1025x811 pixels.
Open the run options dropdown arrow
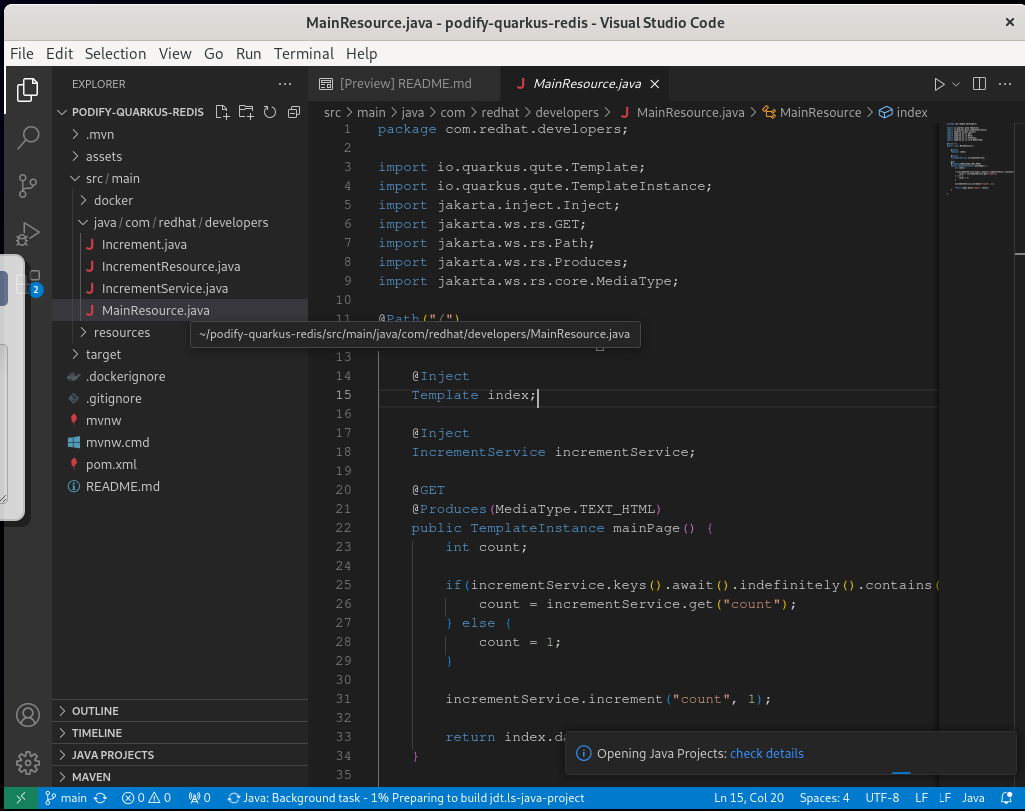(x=956, y=84)
